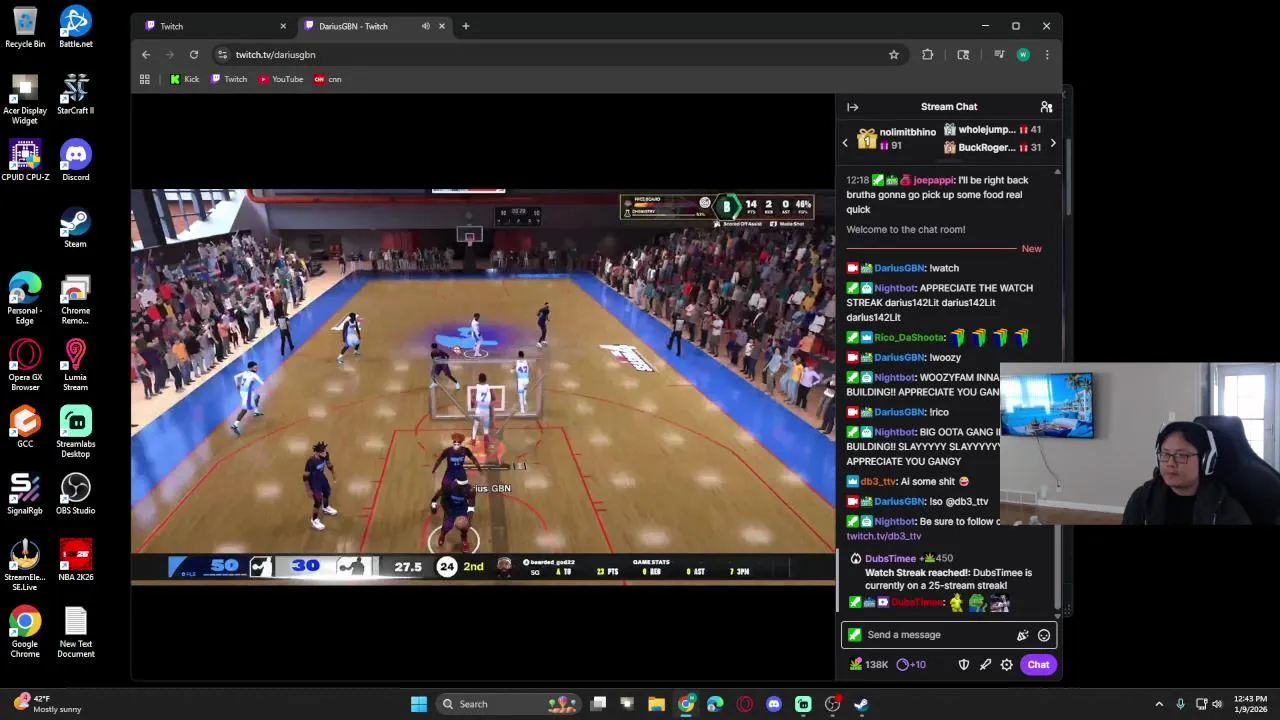Follow the twitch.tv/db3_ttv link in chat

[884, 537]
